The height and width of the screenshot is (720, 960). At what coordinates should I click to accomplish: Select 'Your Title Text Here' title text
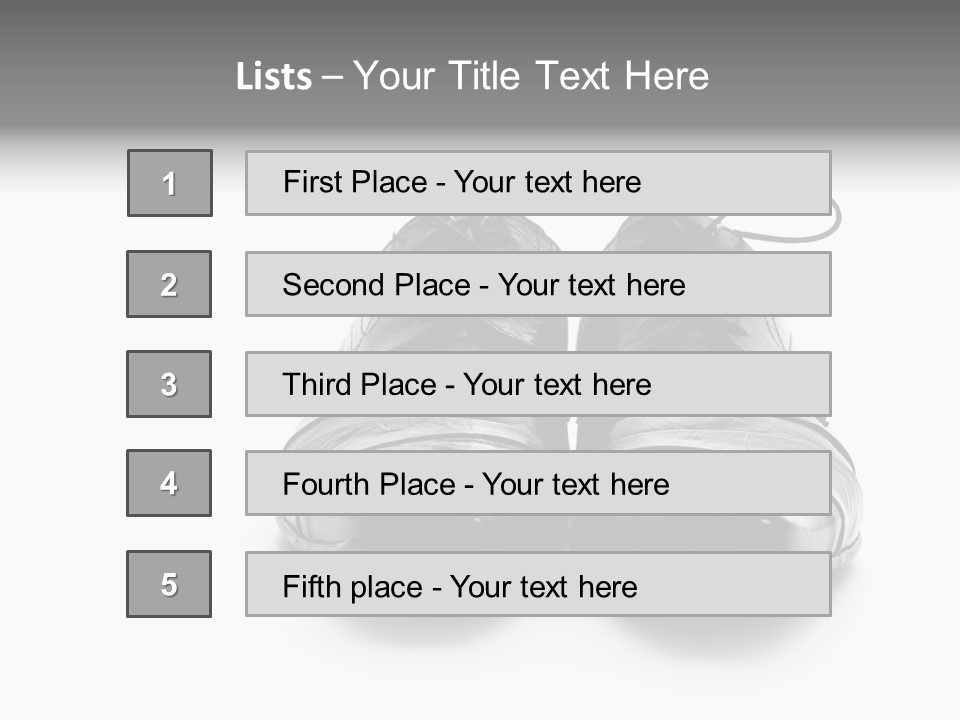click(531, 76)
